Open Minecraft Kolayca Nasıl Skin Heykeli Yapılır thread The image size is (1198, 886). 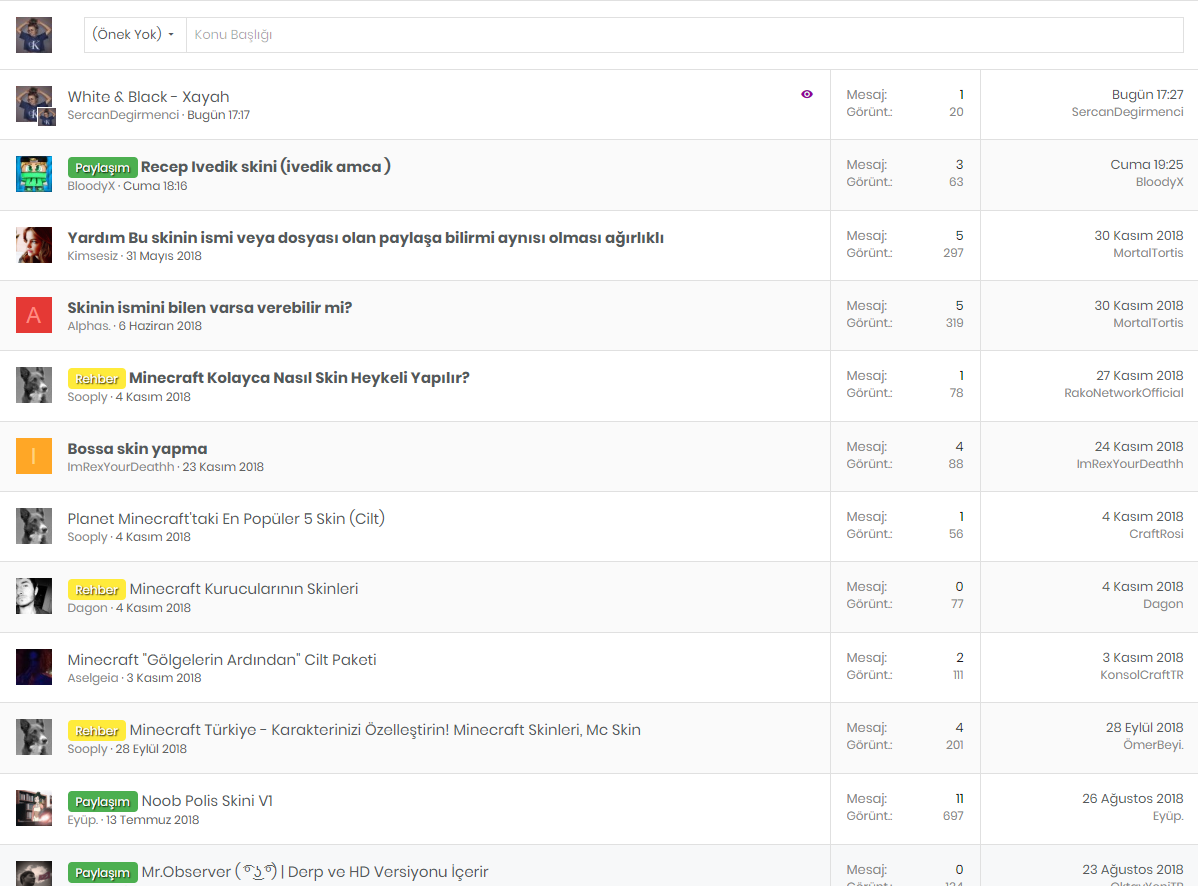click(300, 378)
